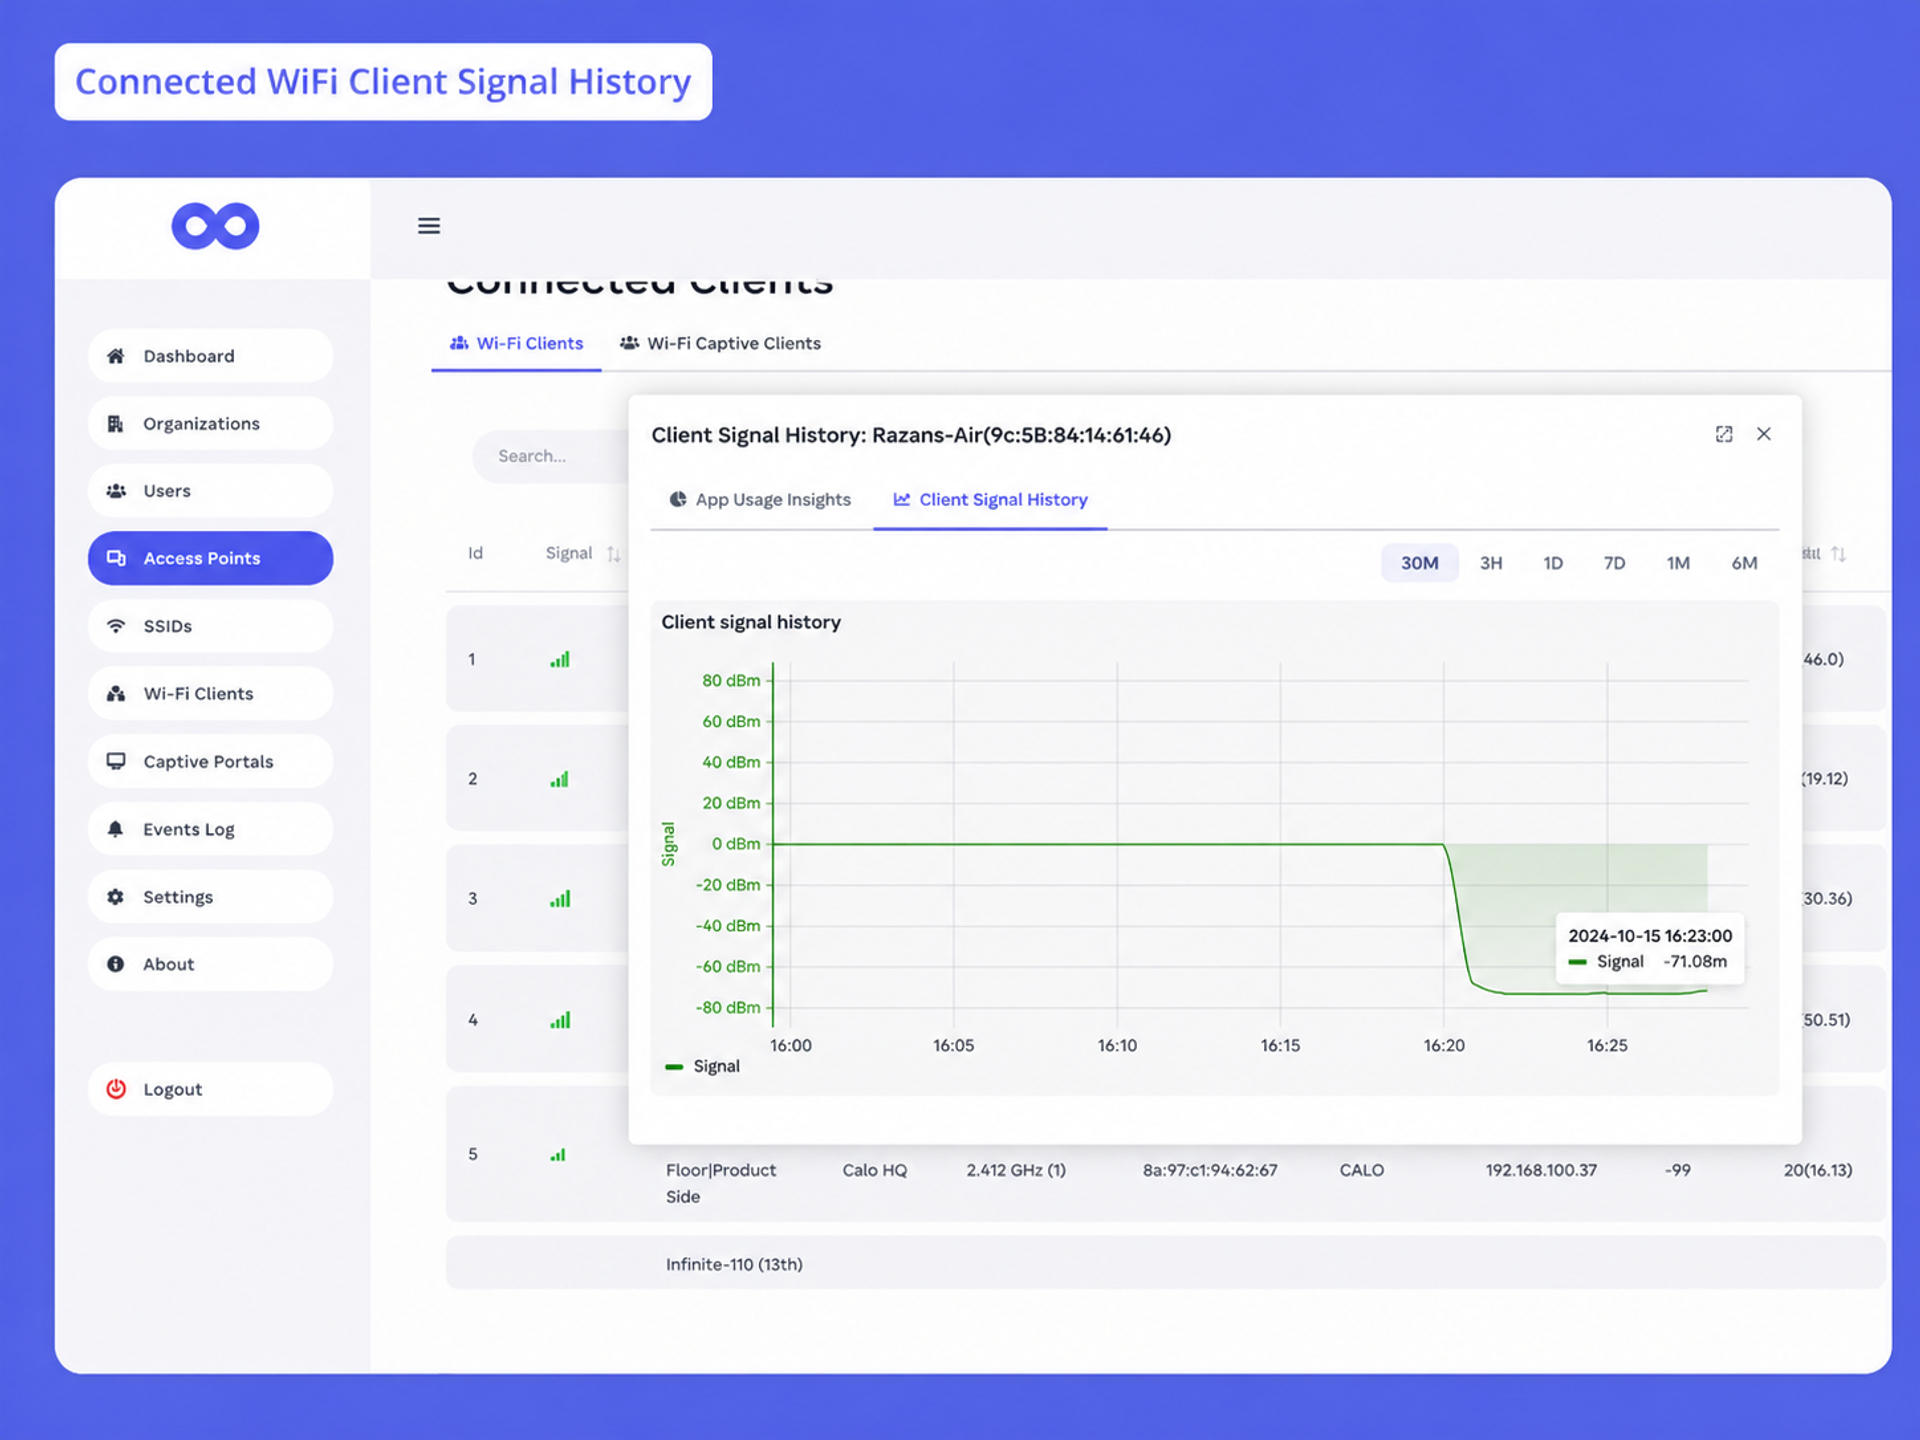
Task: Click the Logout button
Action: coord(210,1089)
